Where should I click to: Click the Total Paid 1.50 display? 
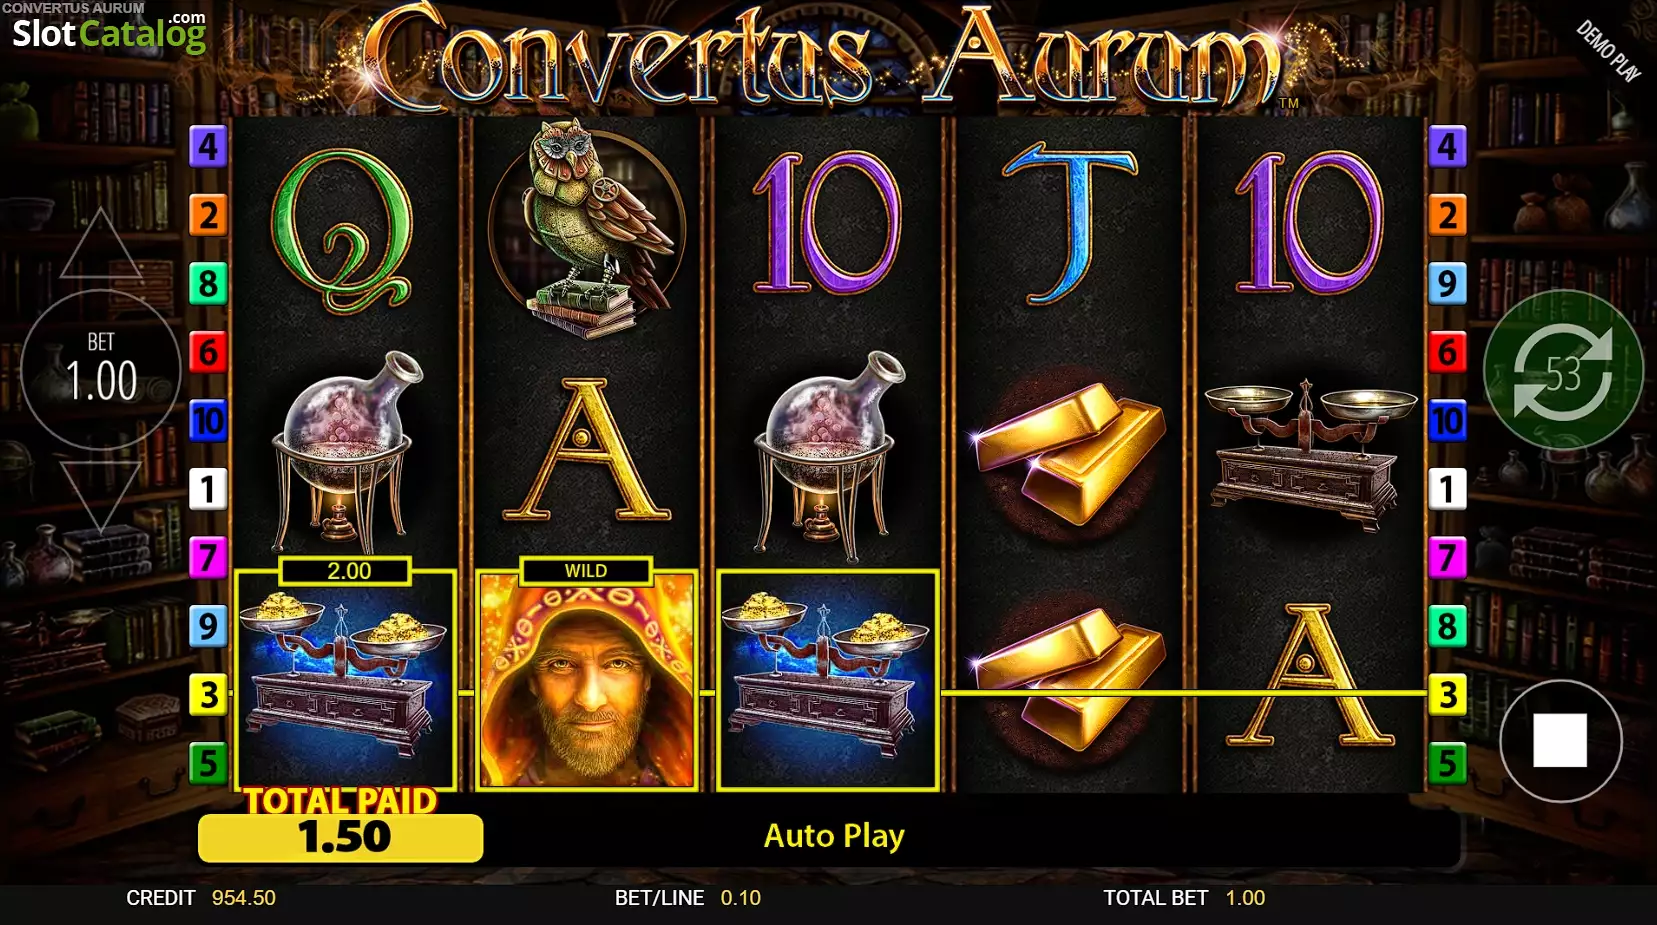click(x=341, y=837)
